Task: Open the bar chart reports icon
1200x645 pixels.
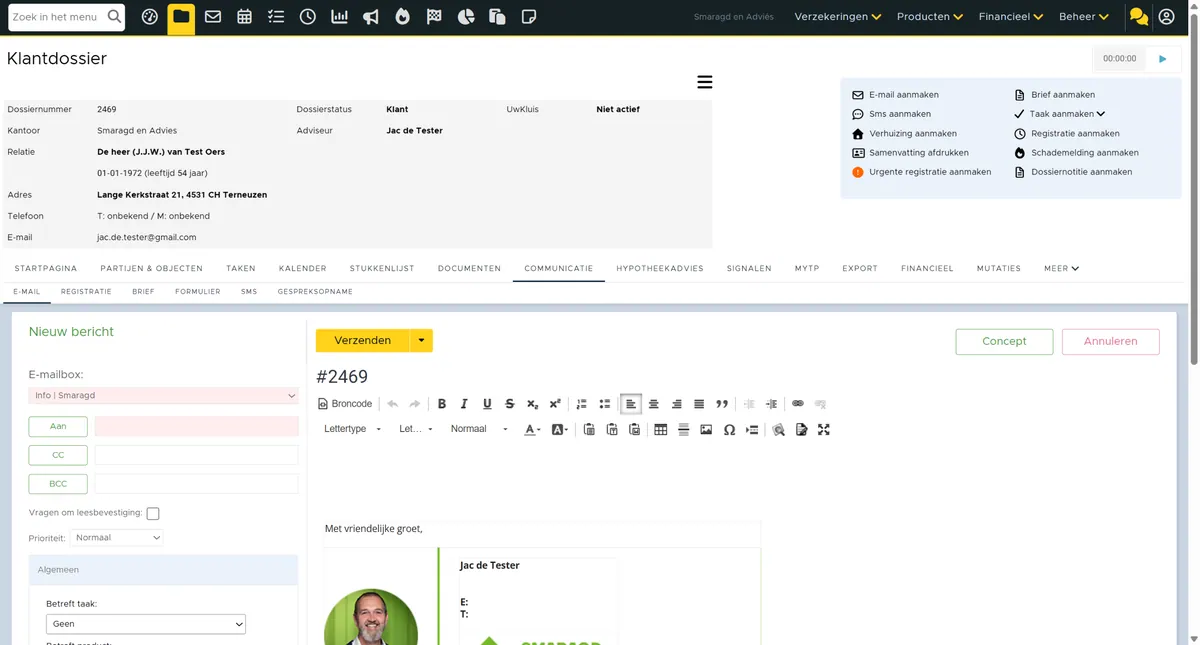Action: pos(340,17)
